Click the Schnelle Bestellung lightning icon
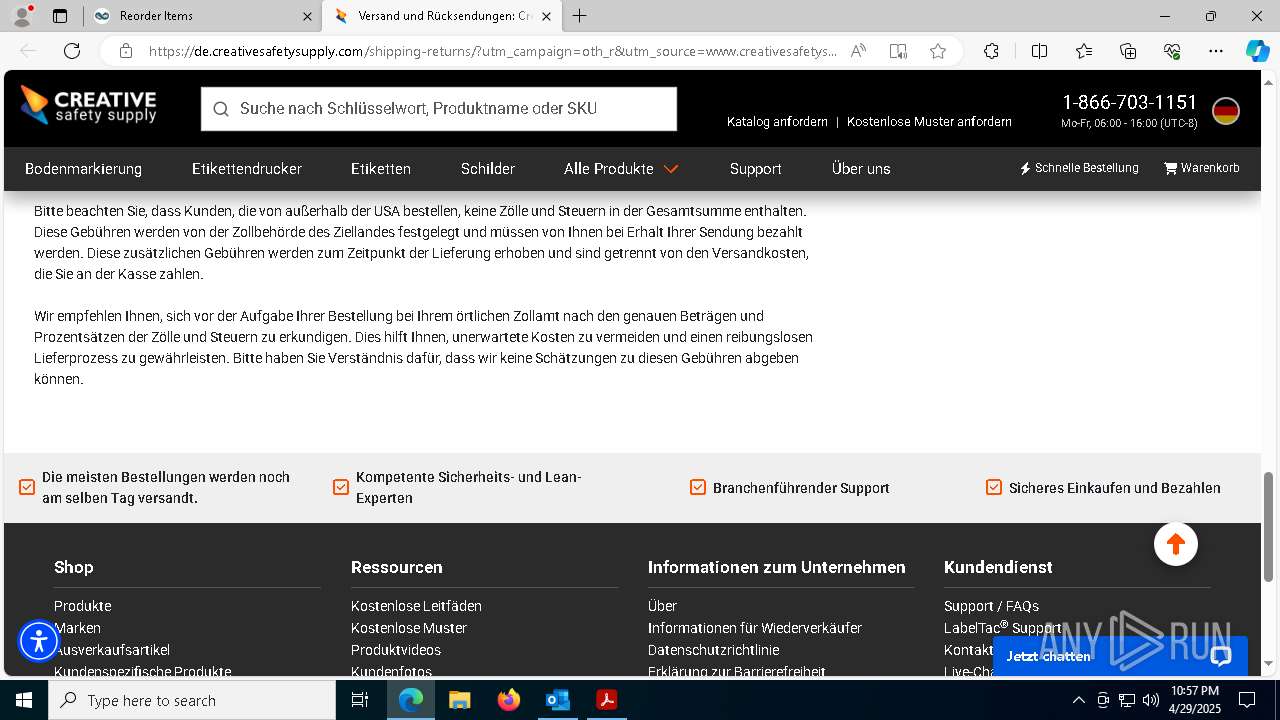The width and height of the screenshot is (1280, 720). pos(1025,168)
